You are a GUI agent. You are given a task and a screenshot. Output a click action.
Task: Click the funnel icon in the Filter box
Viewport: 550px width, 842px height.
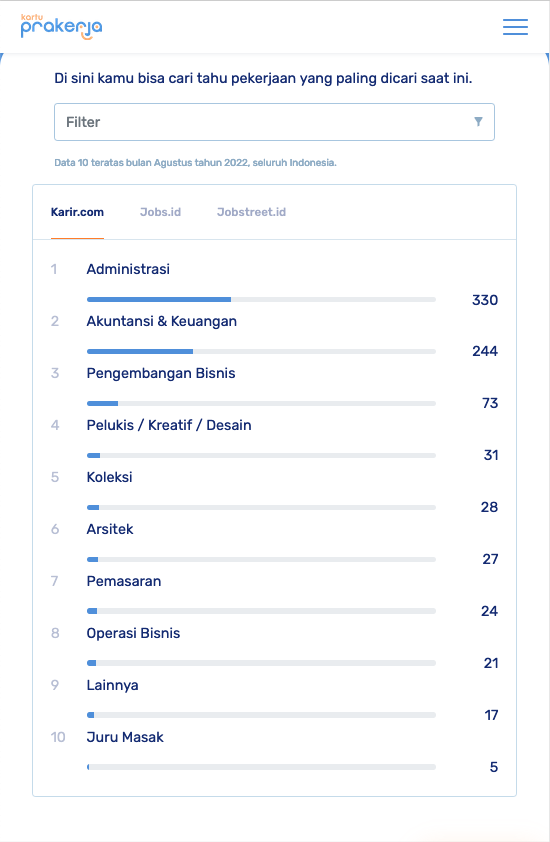point(478,122)
